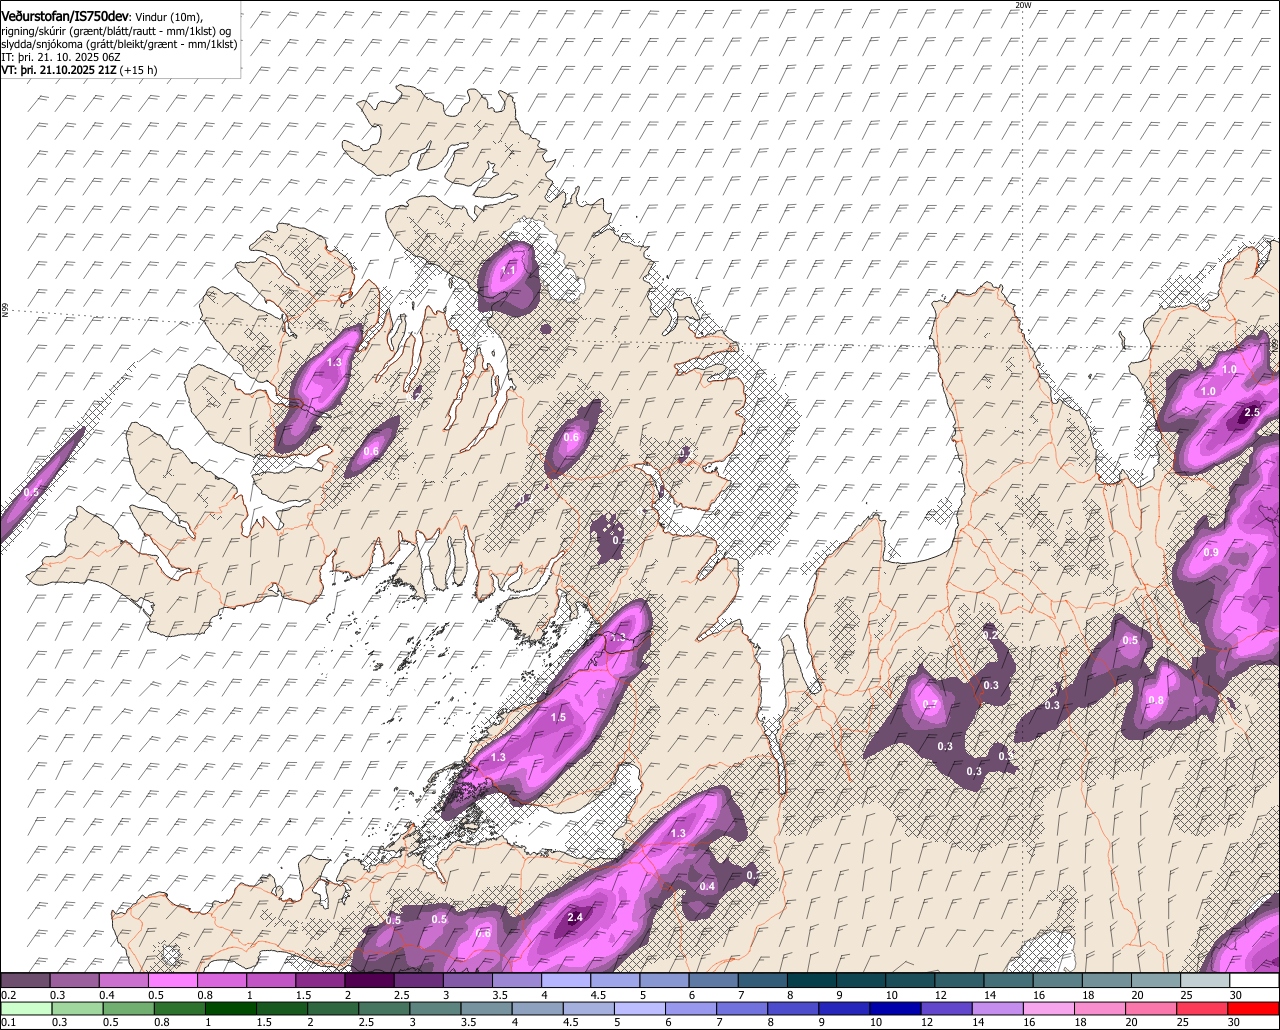Click the 2.4 precipitation value on the map
Image resolution: width=1280 pixels, height=1030 pixels.
(575, 917)
